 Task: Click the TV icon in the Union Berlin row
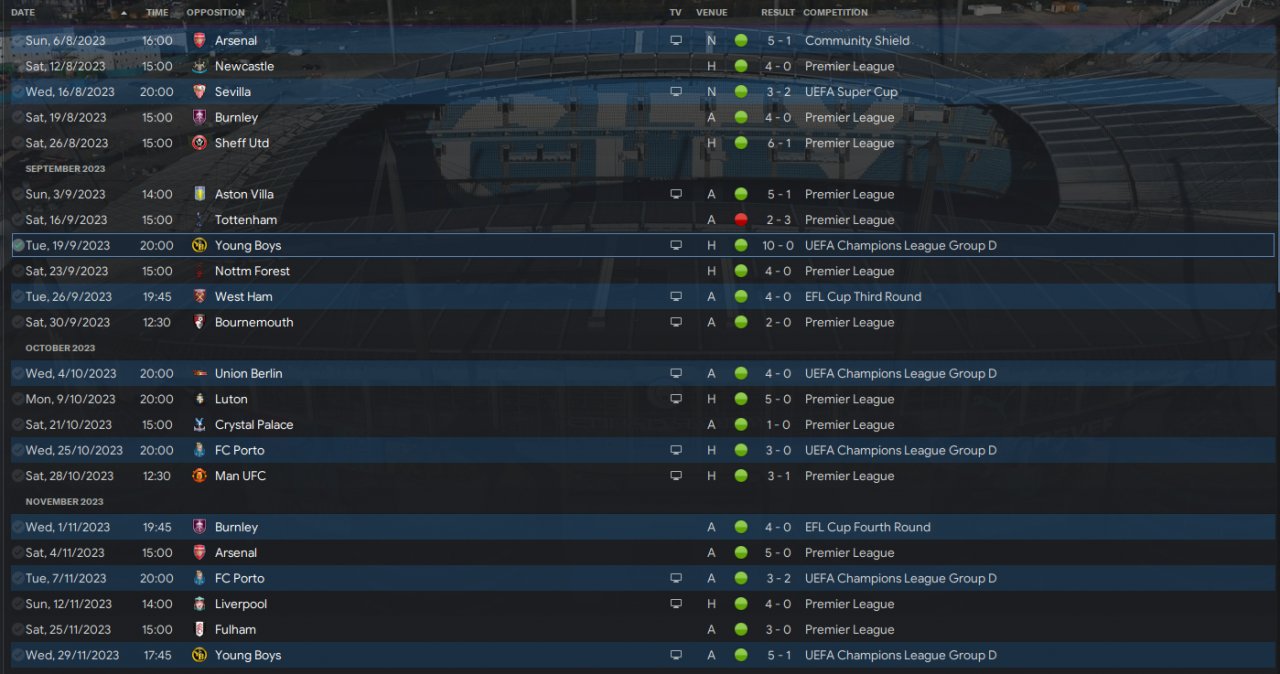point(676,373)
